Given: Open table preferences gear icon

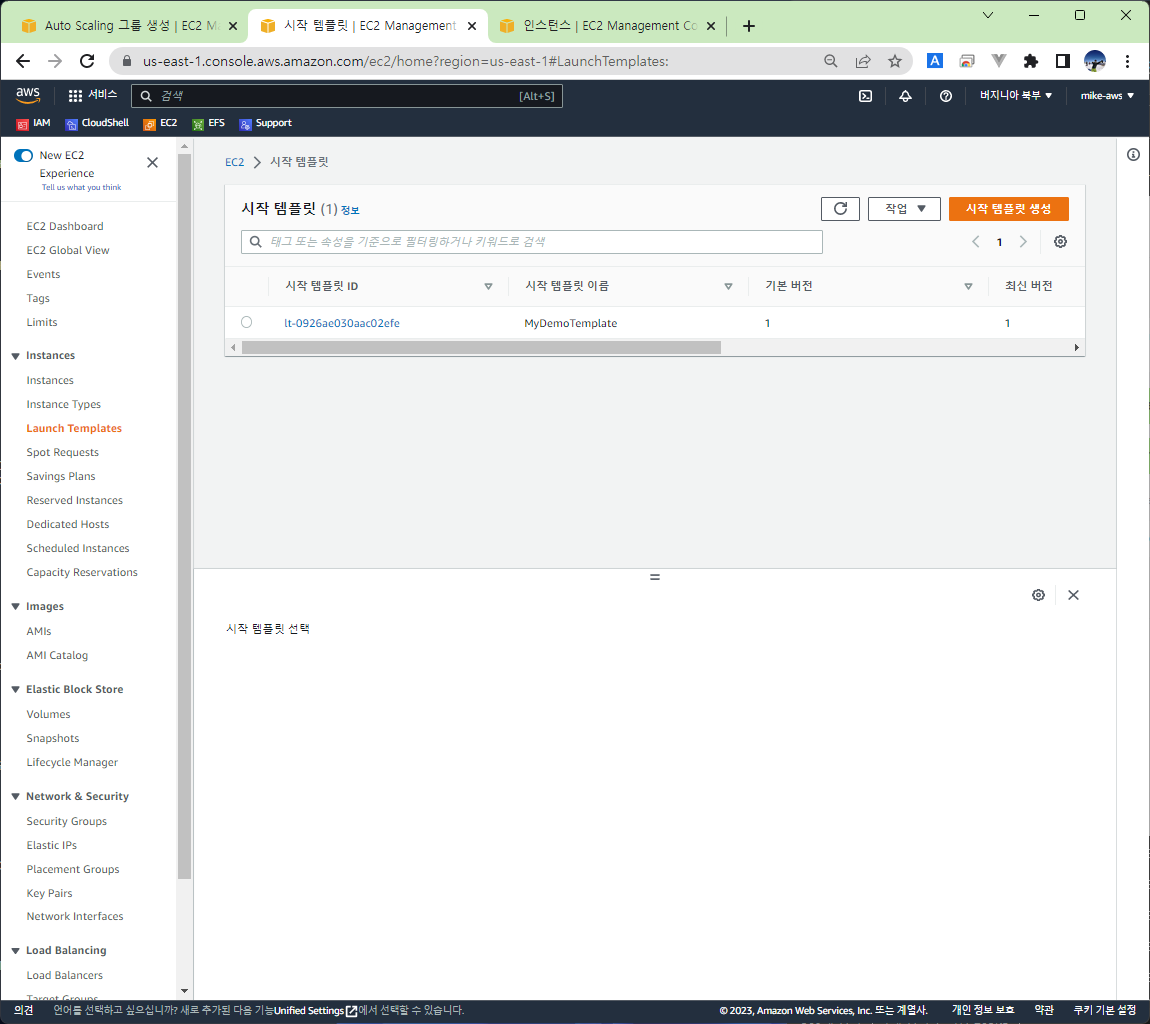Looking at the screenshot, I should click(x=1061, y=242).
